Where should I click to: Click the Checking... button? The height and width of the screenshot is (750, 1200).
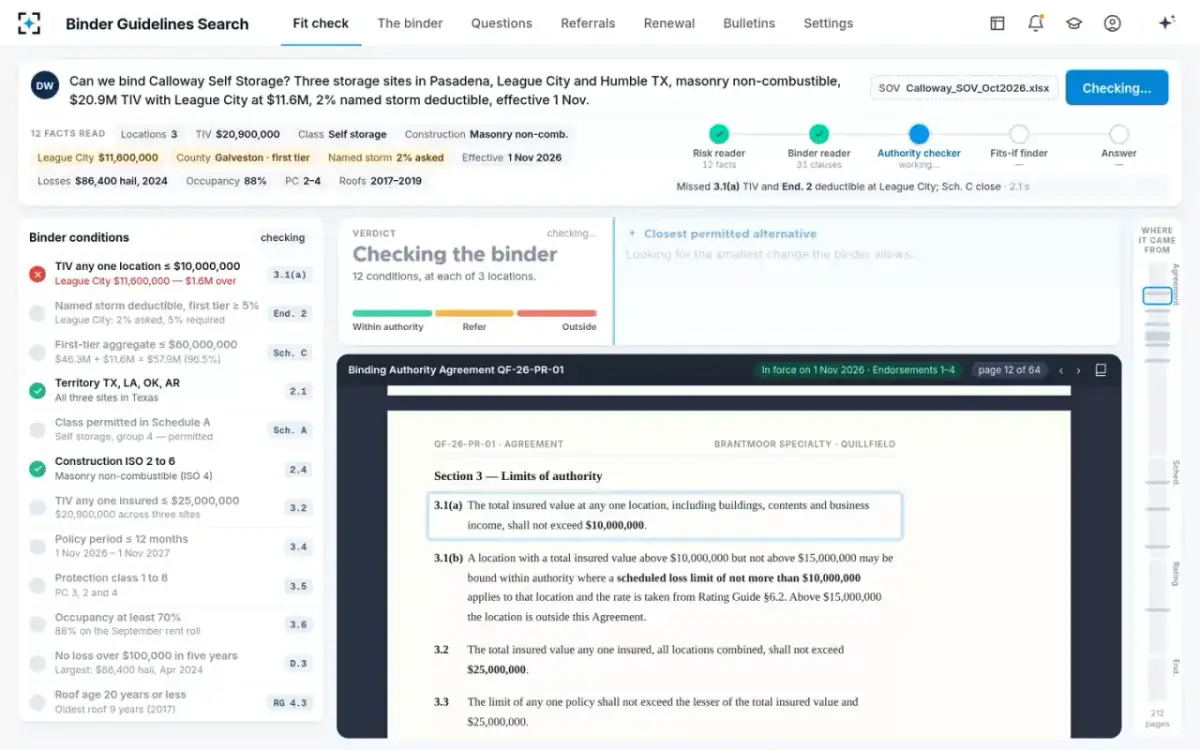(x=1116, y=88)
